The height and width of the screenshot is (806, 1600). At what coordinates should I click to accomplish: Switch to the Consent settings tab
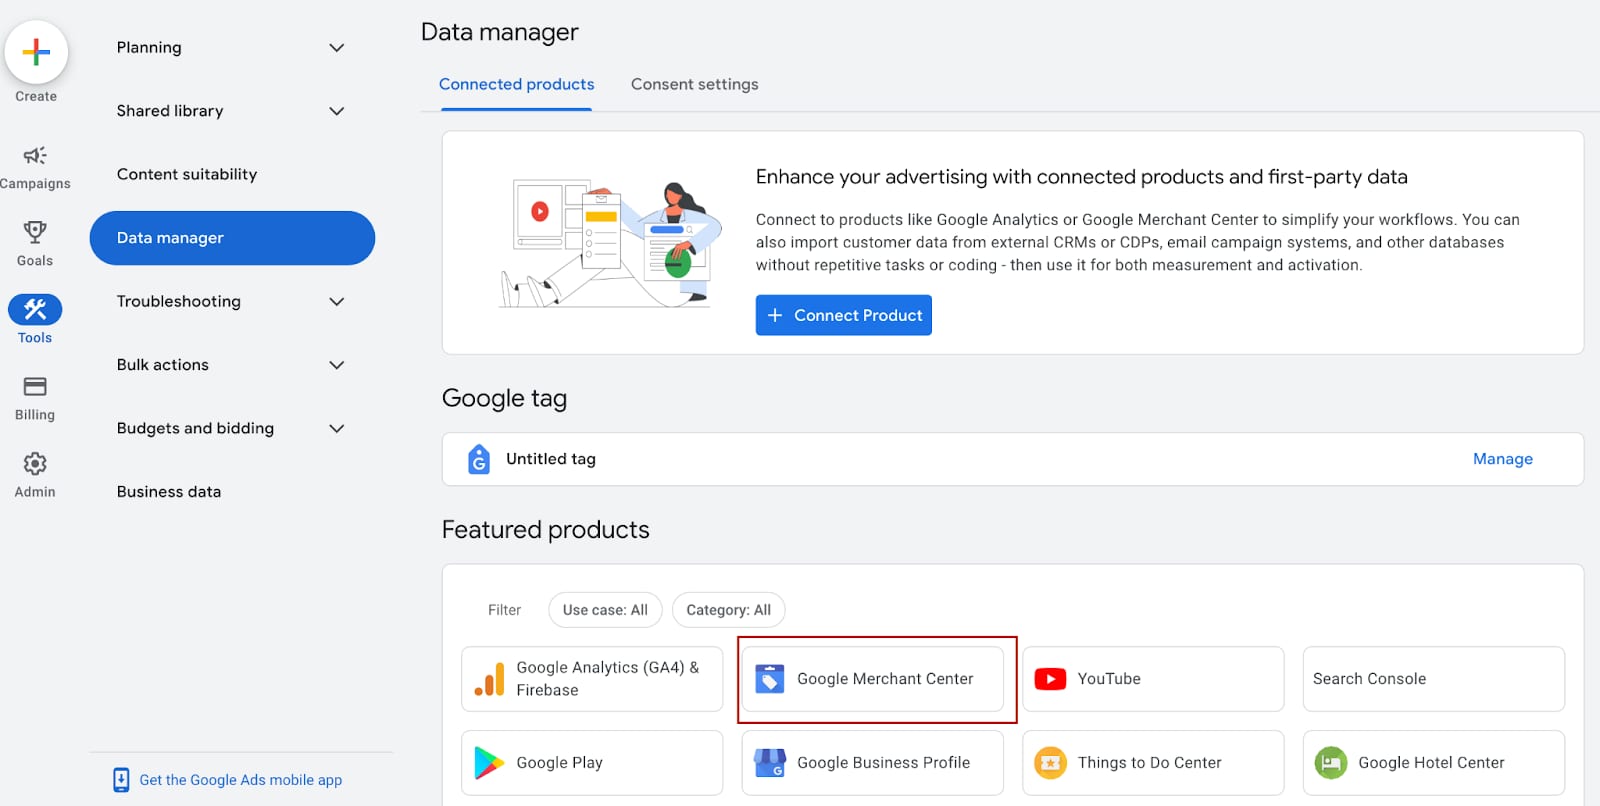[x=694, y=85]
